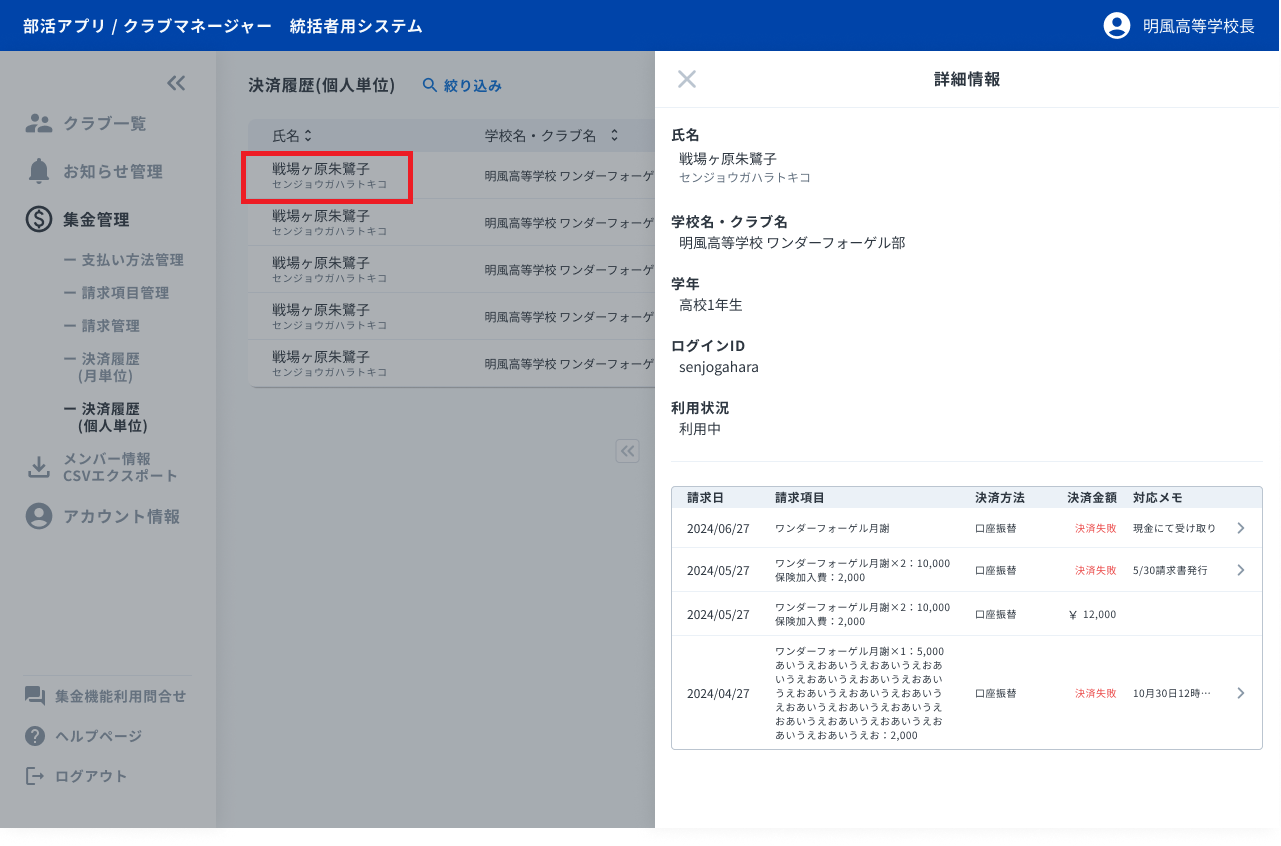
Task: Open the ヘルプページ link
Action: click(99, 736)
